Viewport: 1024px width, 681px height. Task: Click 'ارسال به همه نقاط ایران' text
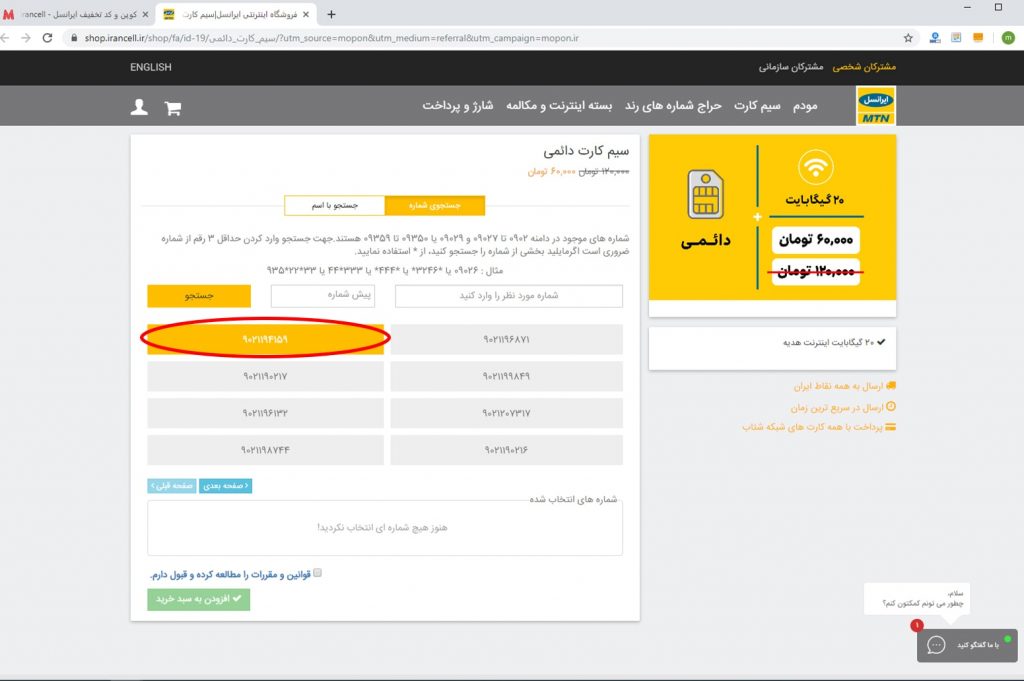point(838,387)
